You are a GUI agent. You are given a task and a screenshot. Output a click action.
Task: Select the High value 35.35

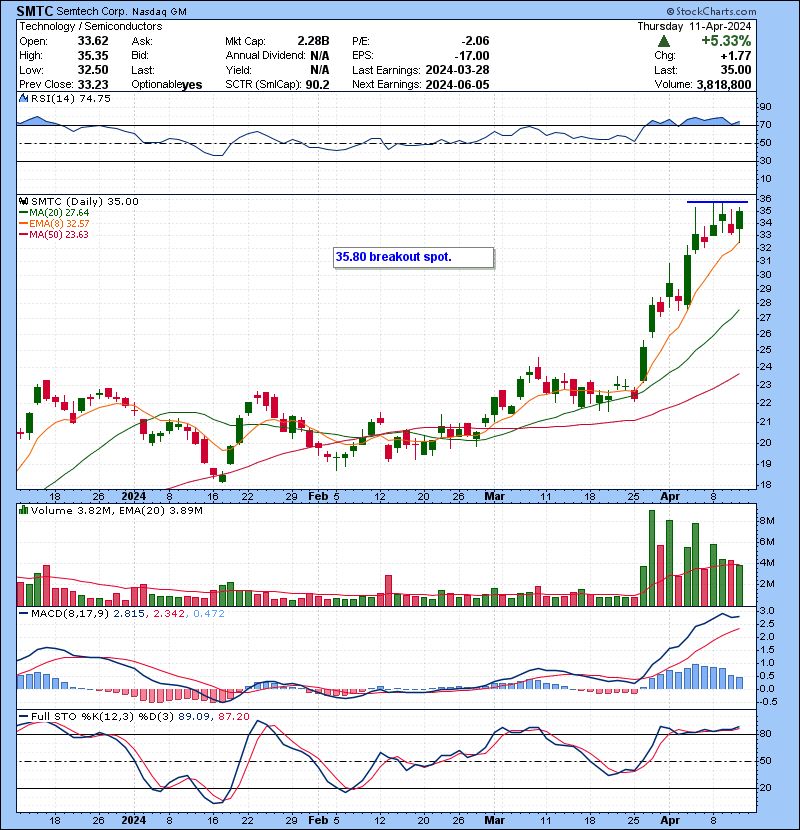point(93,56)
